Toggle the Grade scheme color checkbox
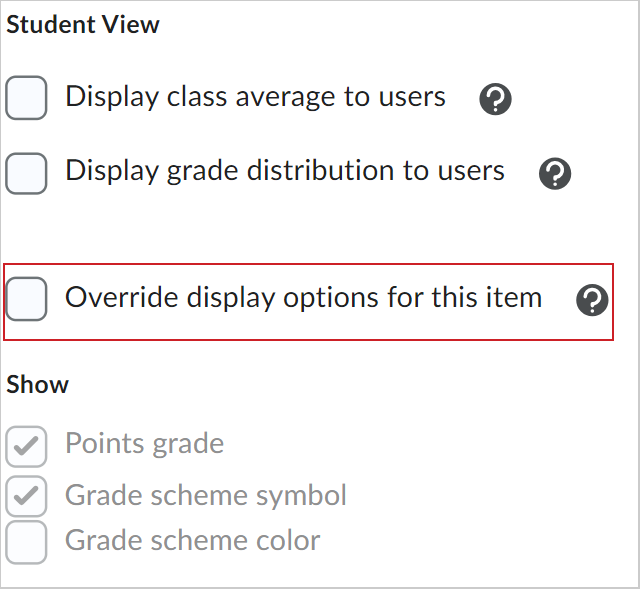Screen dimensions: 640x590 coord(27,542)
